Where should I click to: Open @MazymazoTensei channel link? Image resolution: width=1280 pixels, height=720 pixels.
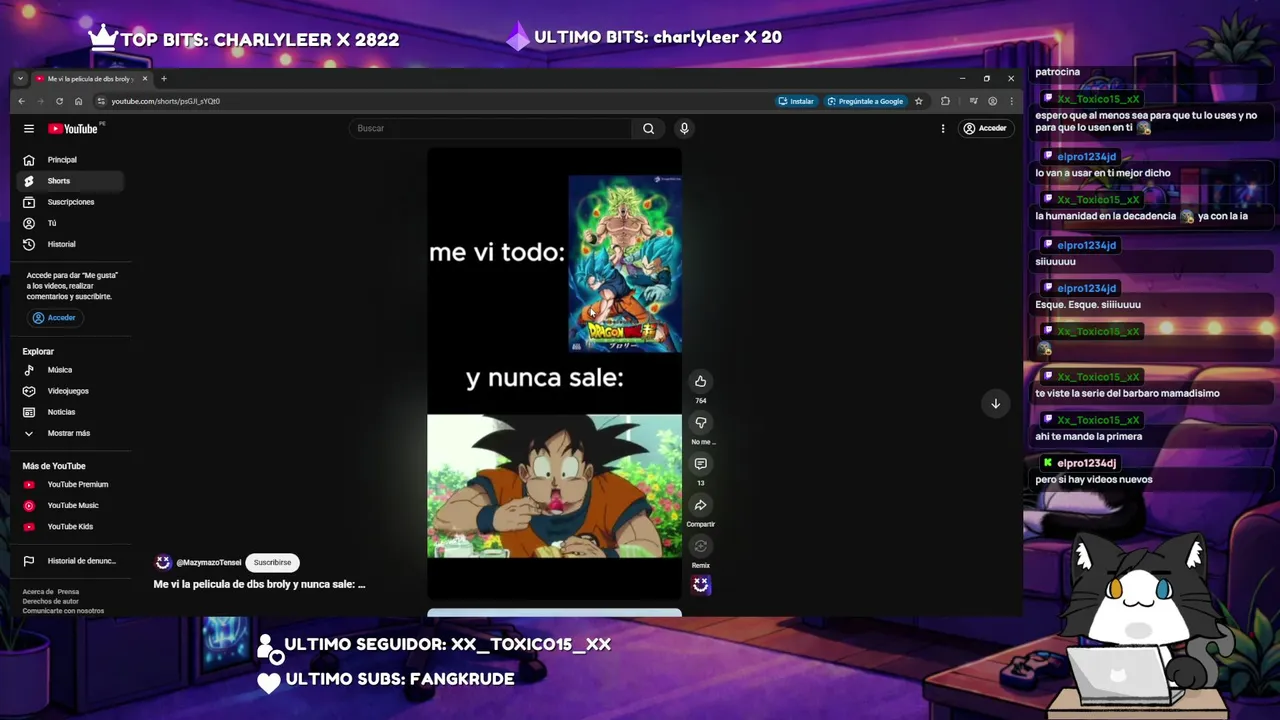pyautogui.click(x=209, y=563)
